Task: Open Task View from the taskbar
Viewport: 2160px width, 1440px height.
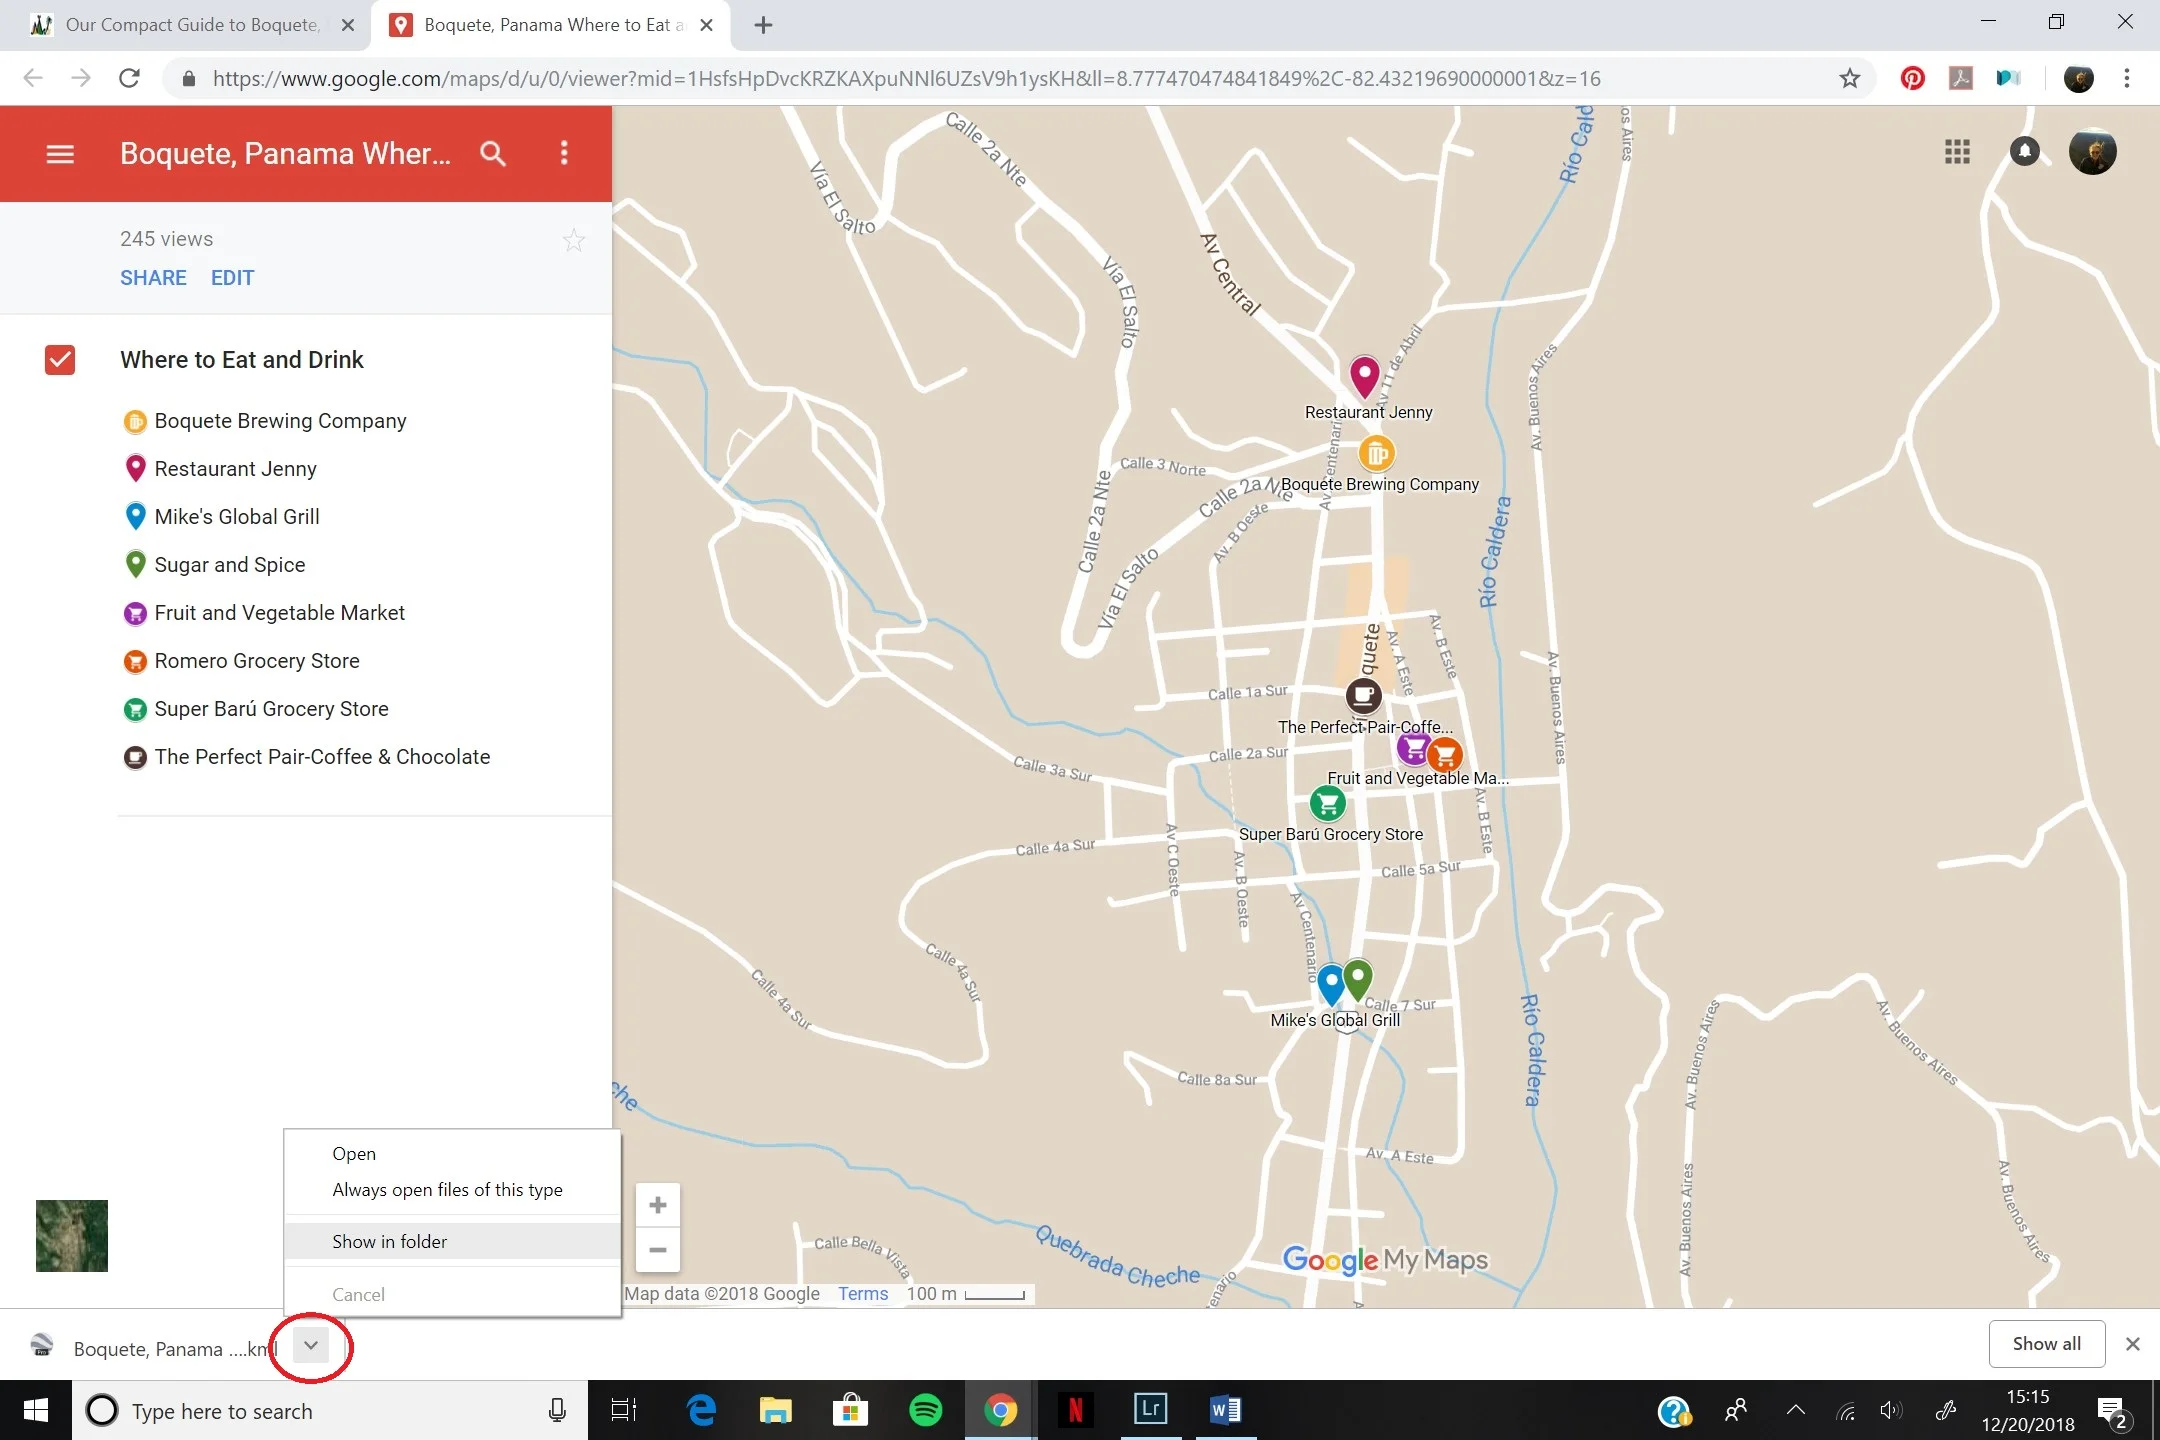Action: click(624, 1411)
